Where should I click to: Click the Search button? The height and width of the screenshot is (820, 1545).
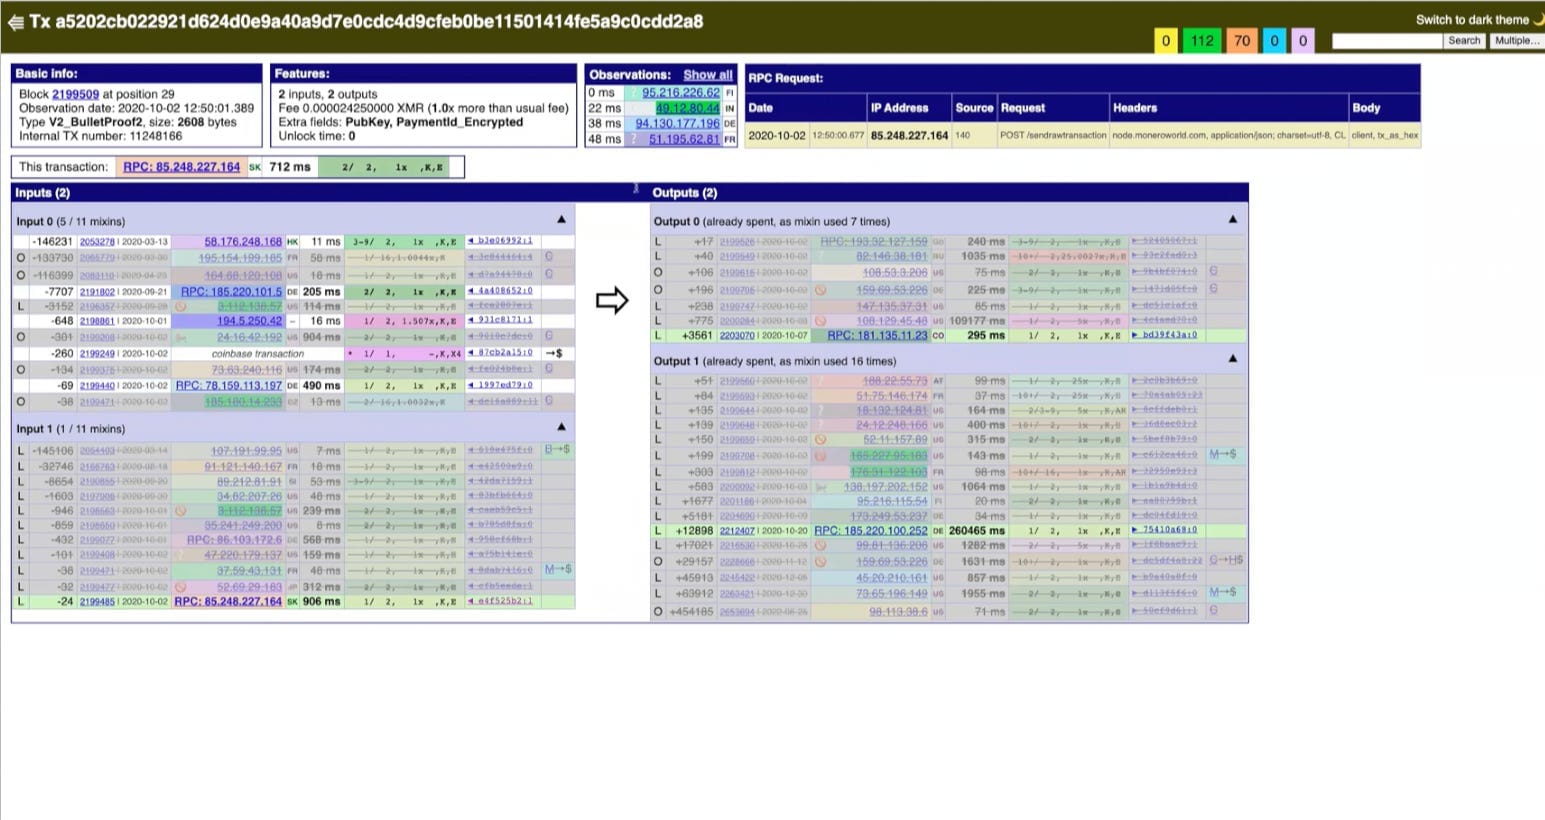pos(1464,41)
